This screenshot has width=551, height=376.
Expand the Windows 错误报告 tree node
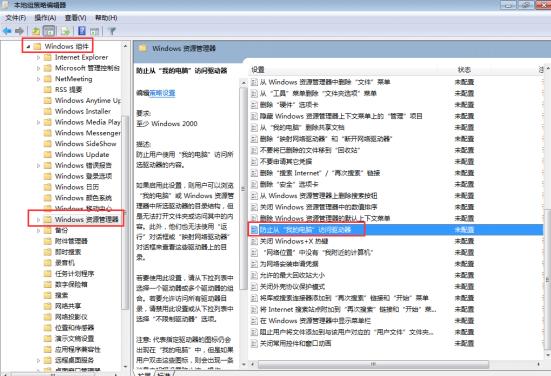point(38,166)
